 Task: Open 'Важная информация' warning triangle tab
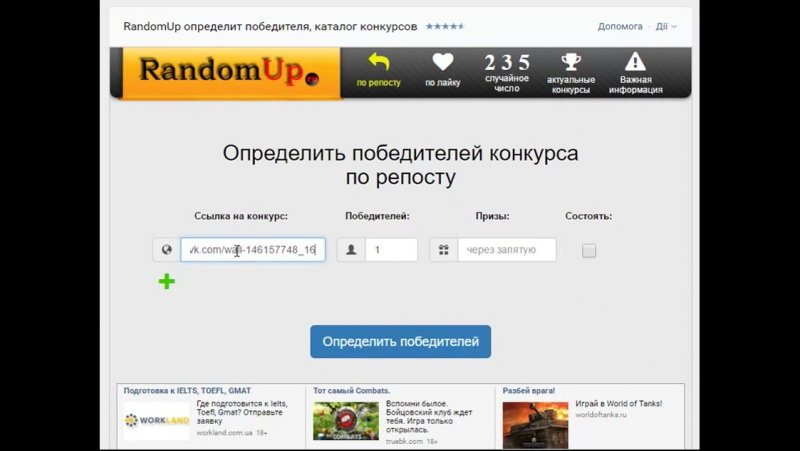click(x=635, y=73)
